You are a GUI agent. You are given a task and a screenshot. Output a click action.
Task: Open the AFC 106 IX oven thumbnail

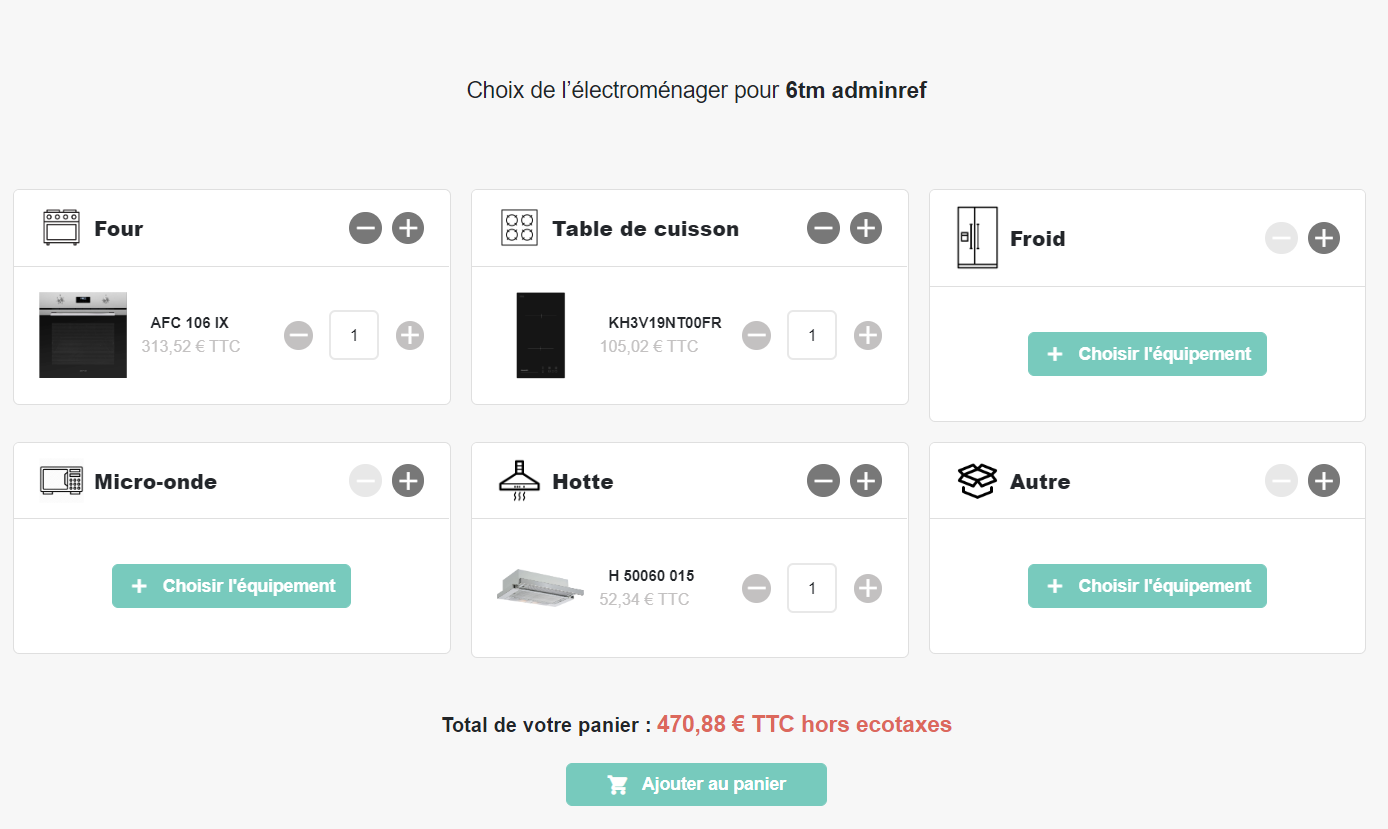click(83, 335)
